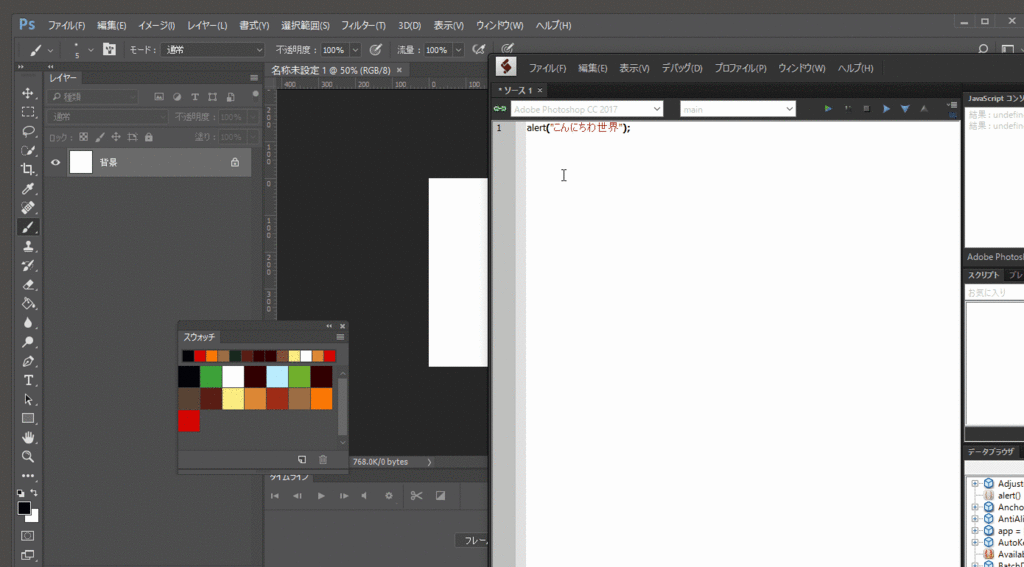Viewport: 1024px width, 567px height.
Task: Mute timeline audio playback
Action: (365, 496)
